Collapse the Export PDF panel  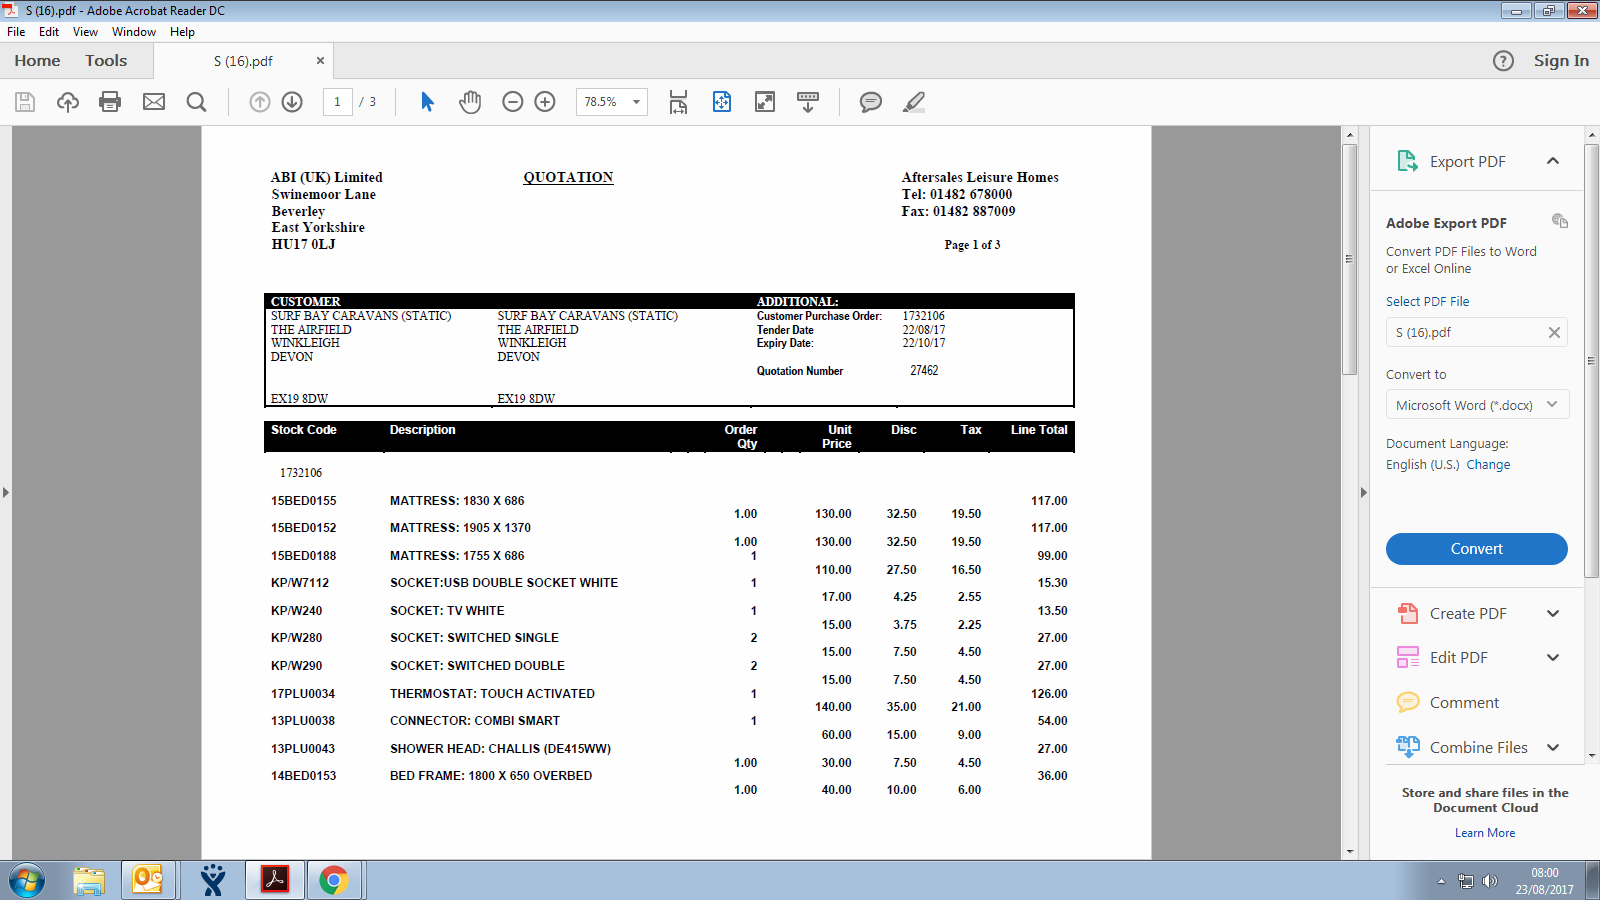[1553, 161]
